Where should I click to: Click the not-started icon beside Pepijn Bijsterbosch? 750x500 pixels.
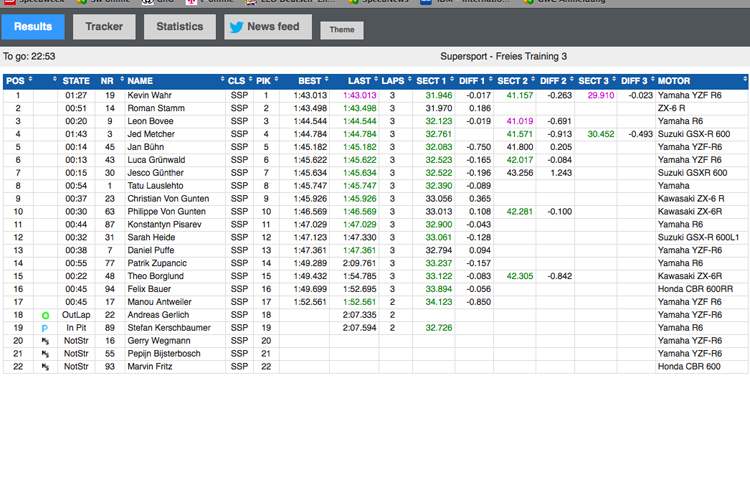(x=45, y=354)
